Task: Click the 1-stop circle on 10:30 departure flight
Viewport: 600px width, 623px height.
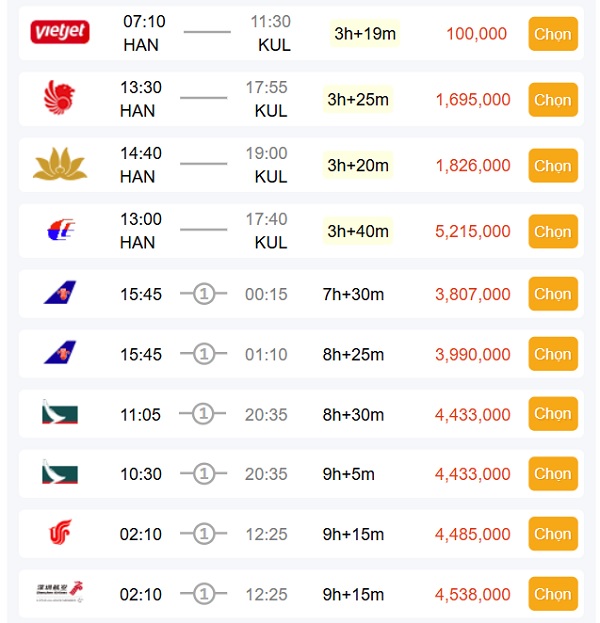Action: [x=204, y=474]
